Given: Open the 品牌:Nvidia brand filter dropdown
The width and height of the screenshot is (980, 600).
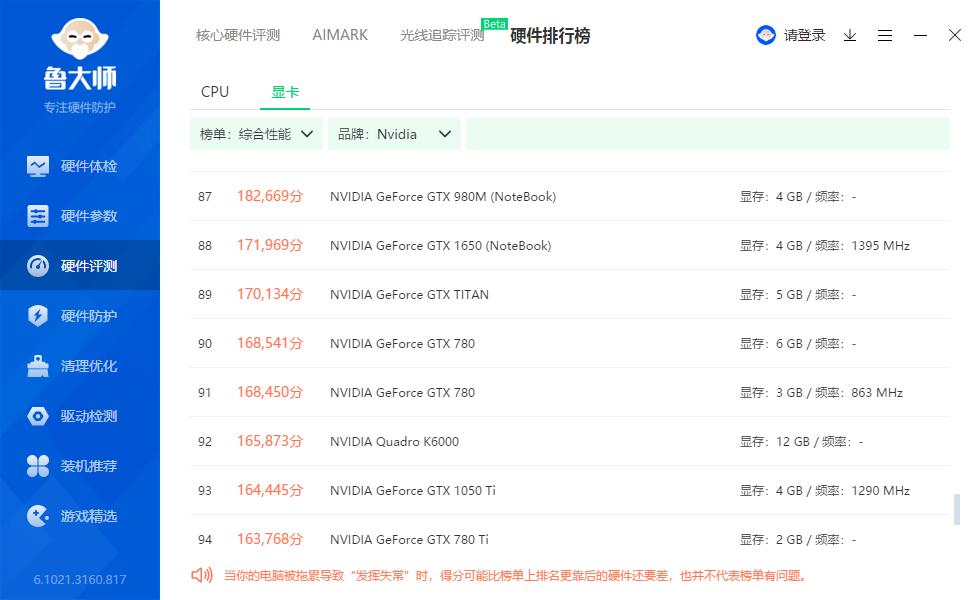Looking at the screenshot, I should click(x=393, y=132).
